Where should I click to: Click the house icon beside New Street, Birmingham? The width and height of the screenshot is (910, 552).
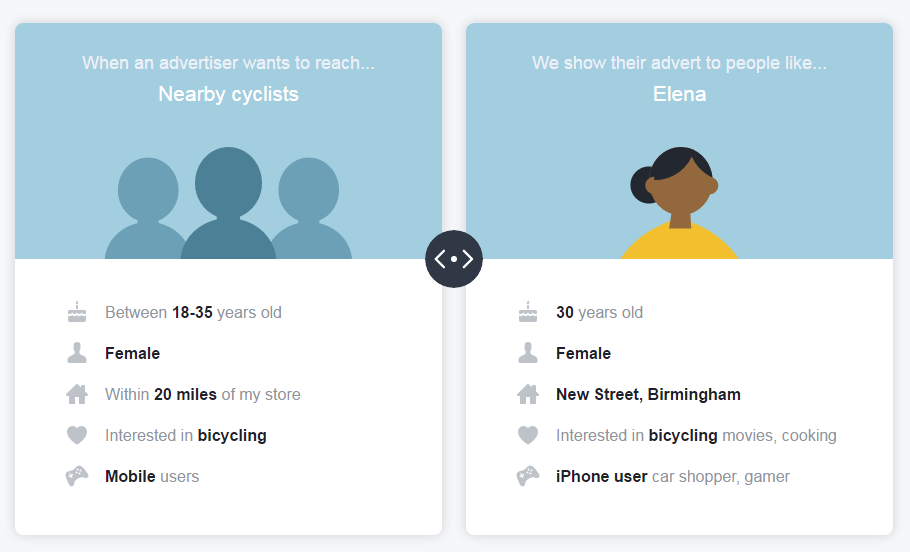click(x=528, y=394)
